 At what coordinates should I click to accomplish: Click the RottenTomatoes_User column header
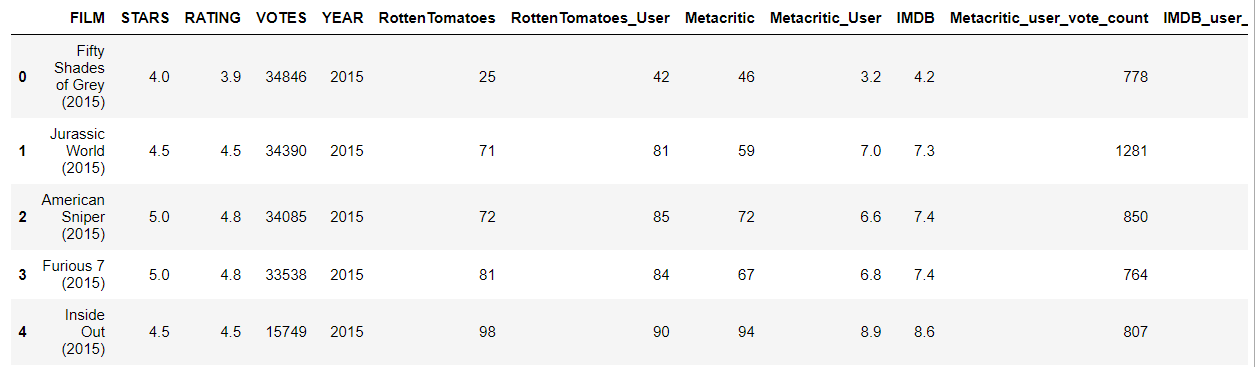click(590, 18)
